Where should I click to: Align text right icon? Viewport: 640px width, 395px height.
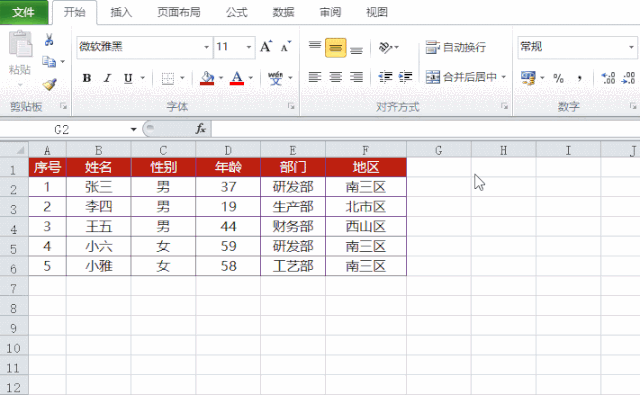click(356, 77)
